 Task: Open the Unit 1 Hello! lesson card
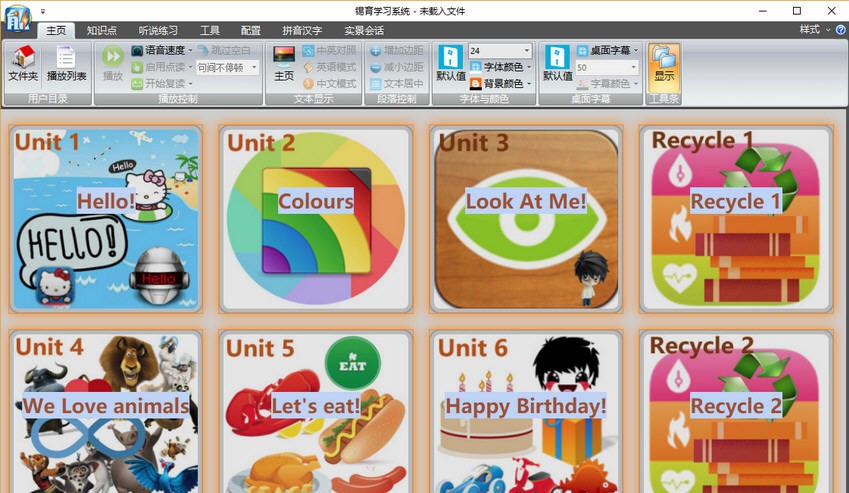click(x=106, y=219)
